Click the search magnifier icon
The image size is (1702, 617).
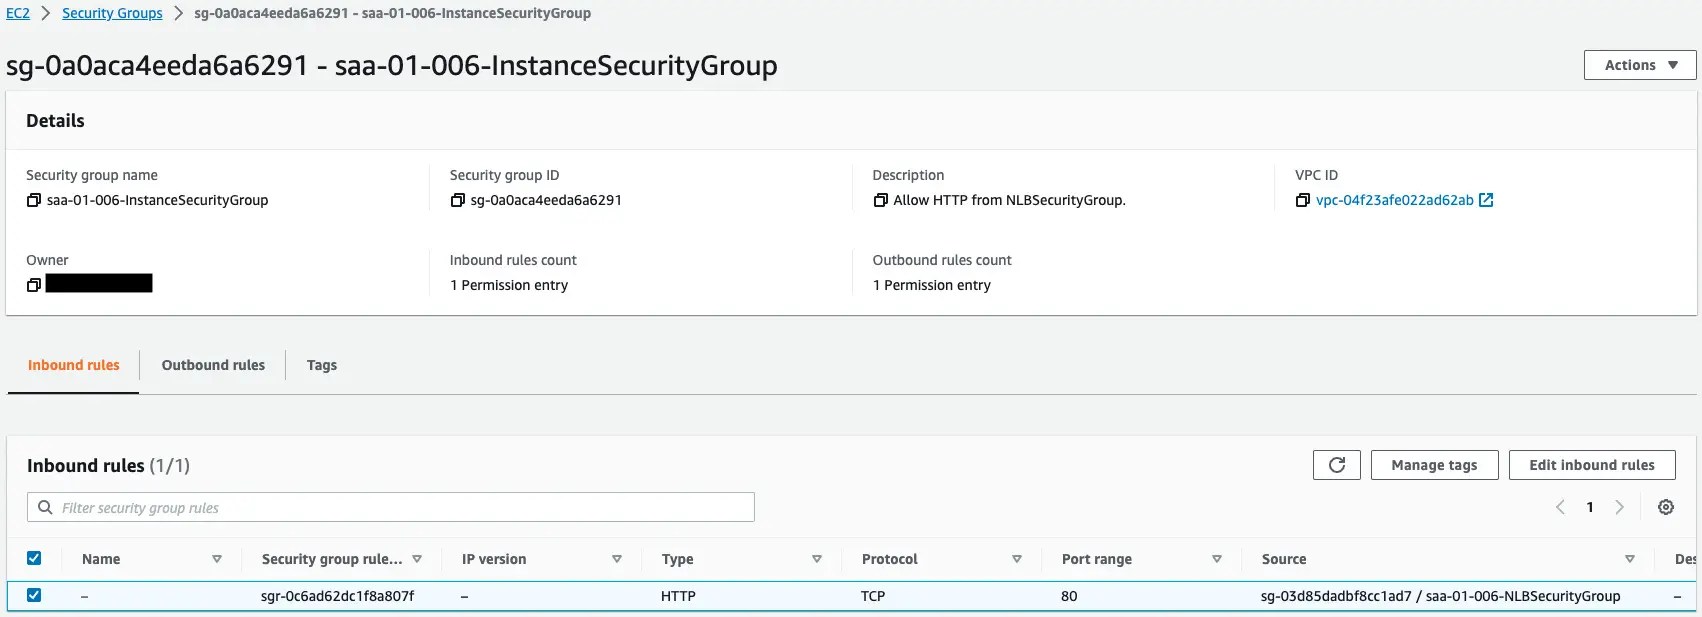pos(45,507)
